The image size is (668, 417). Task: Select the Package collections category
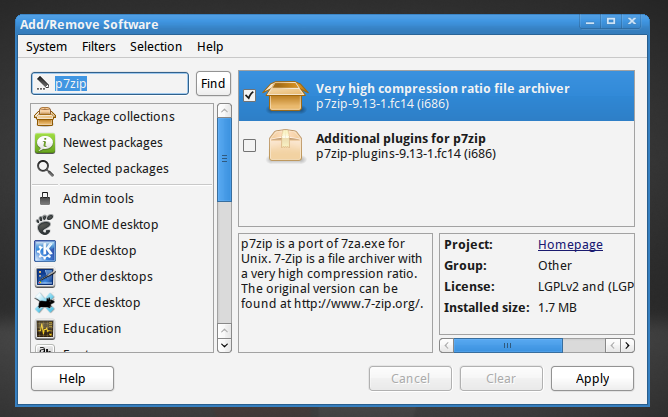pyautogui.click(x=122, y=116)
